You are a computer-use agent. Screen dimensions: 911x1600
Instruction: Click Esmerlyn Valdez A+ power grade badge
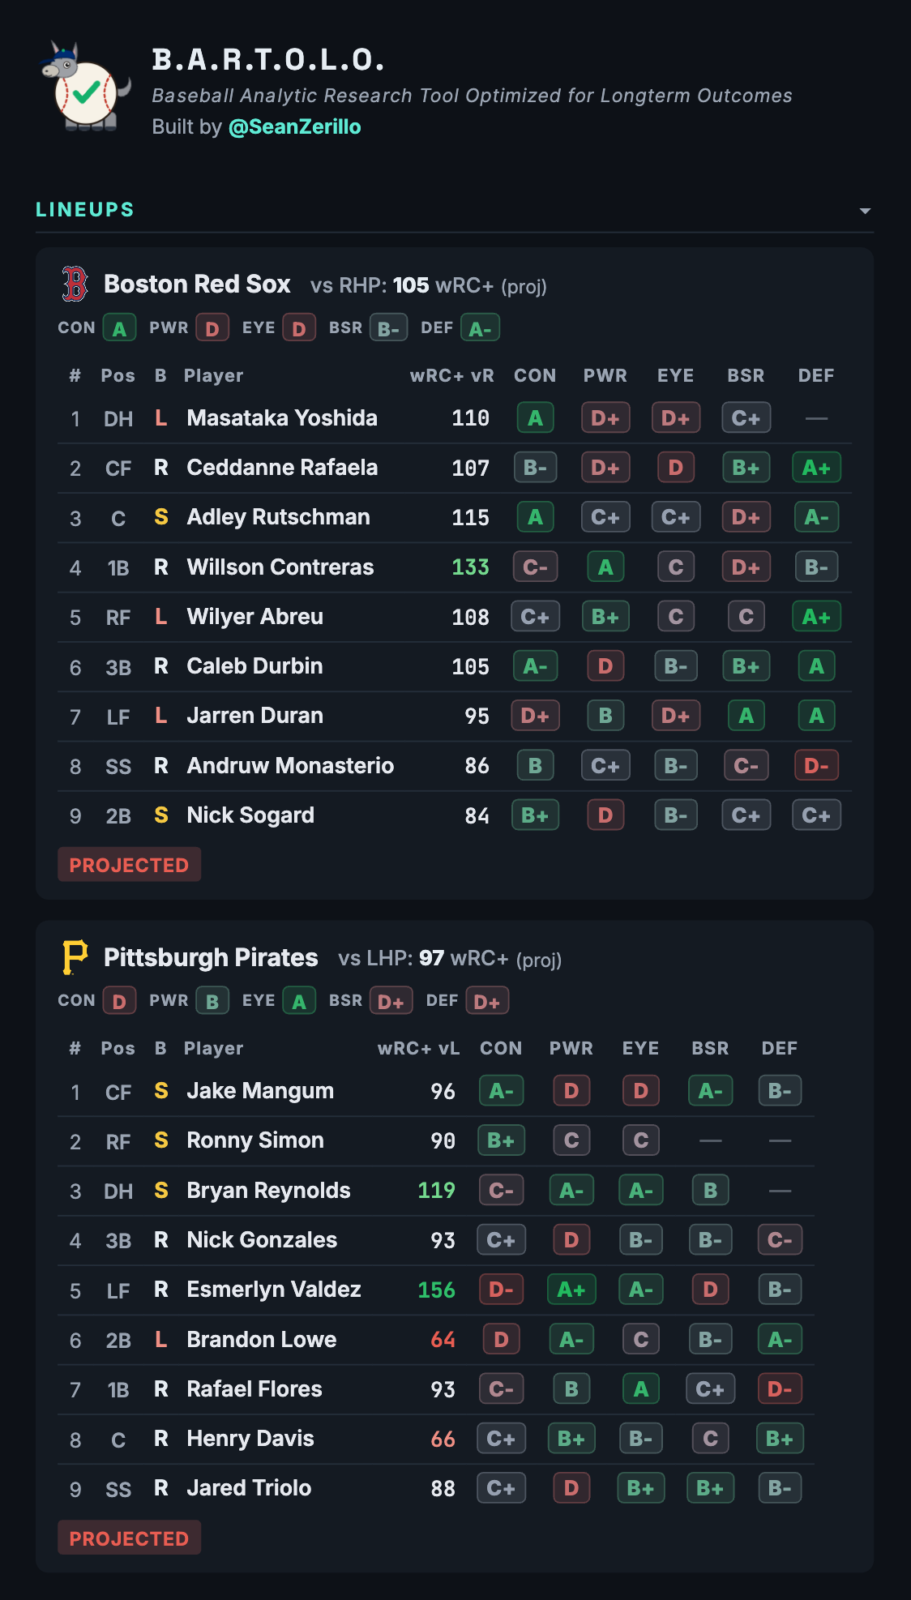coord(571,1290)
